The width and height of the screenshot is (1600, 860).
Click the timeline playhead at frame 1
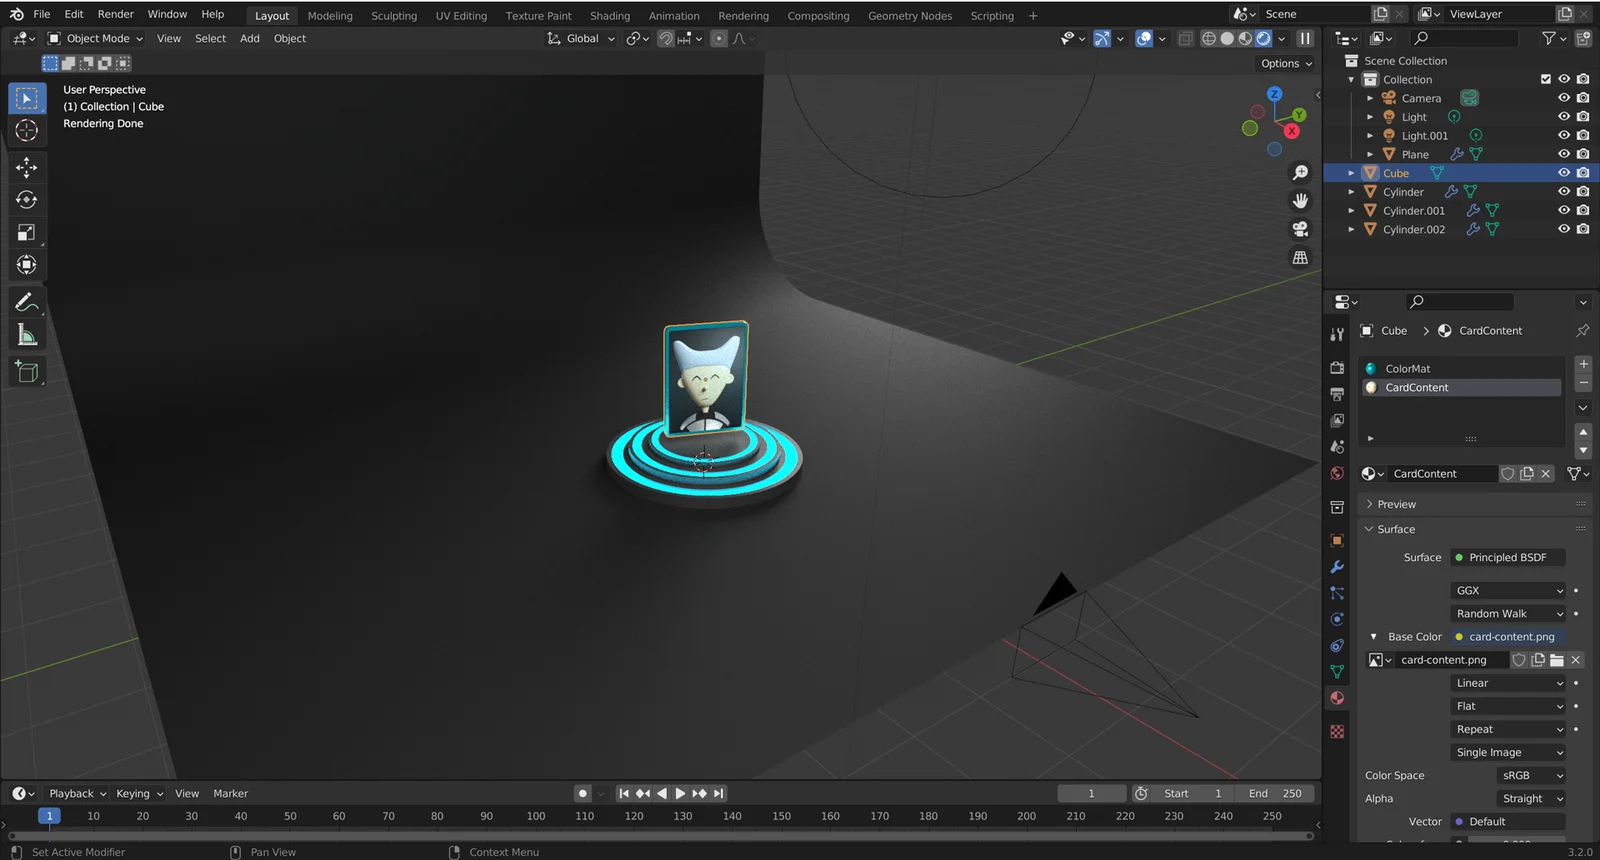pos(49,816)
